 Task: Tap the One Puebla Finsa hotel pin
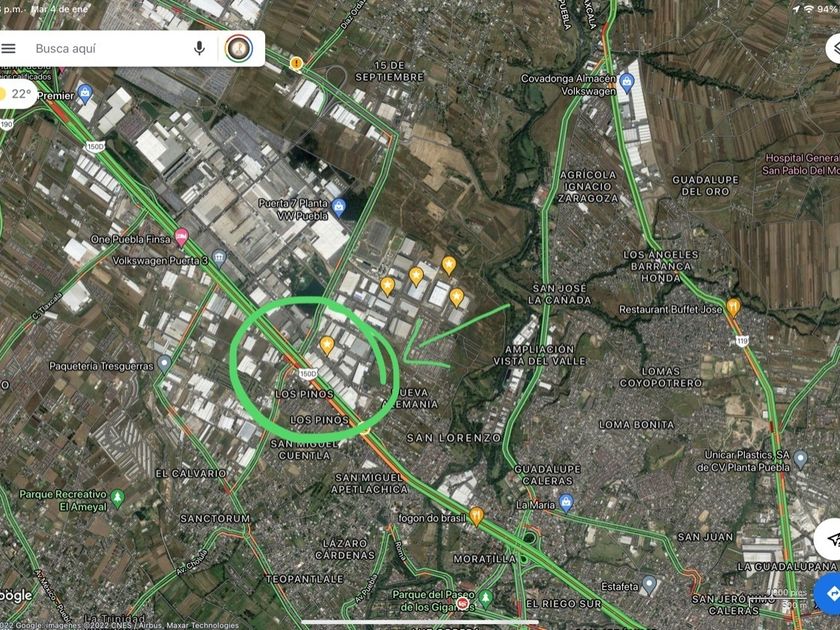[182, 237]
